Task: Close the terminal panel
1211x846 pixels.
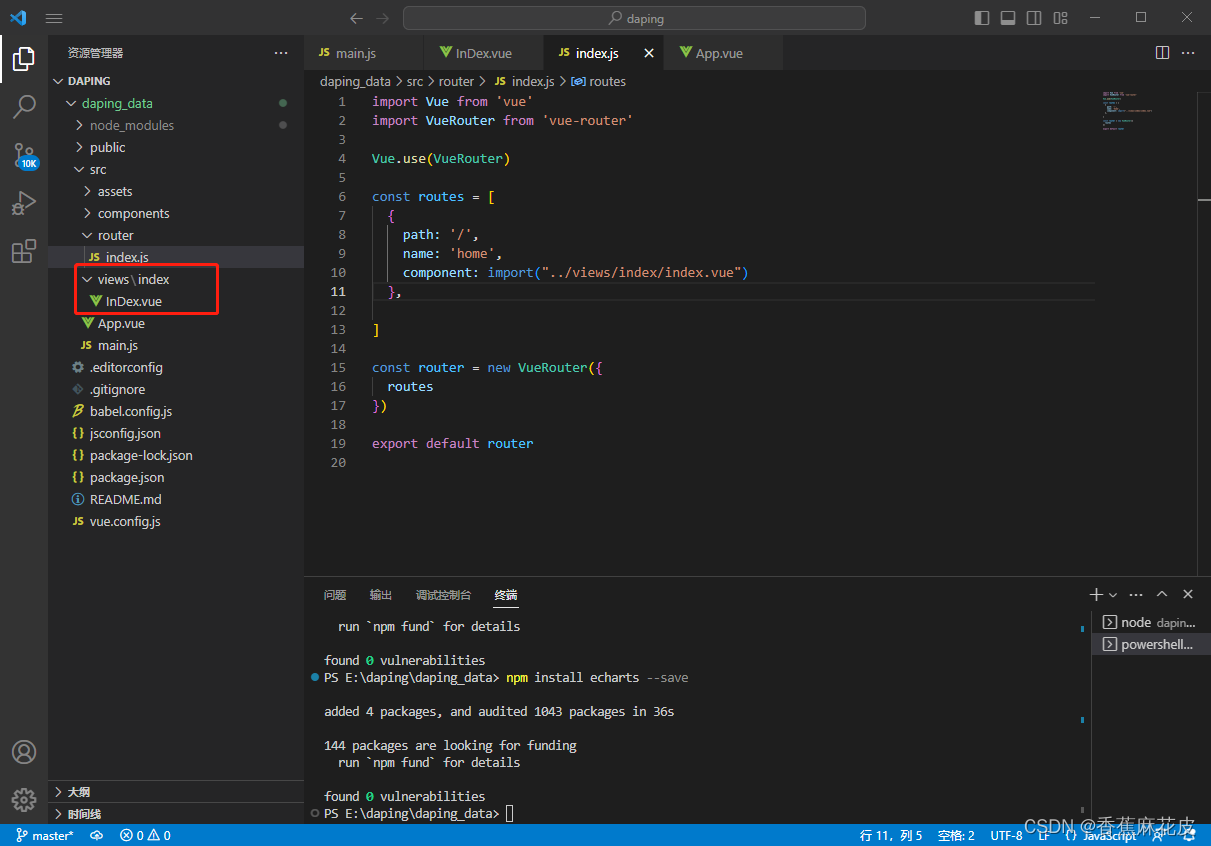Action: (1188, 594)
